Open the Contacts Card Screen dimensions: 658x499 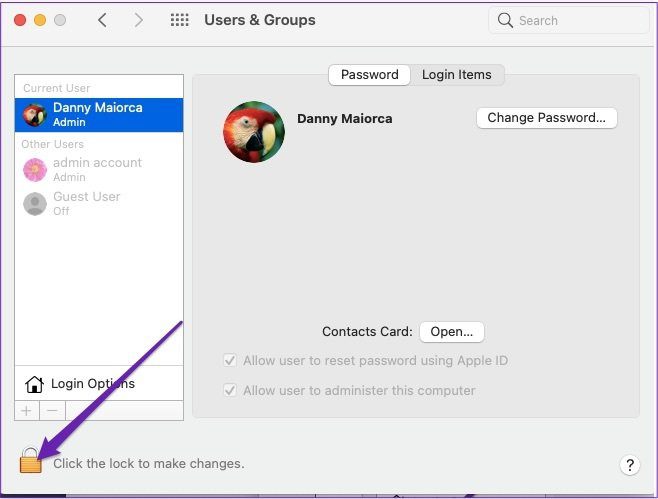click(452, 332)
